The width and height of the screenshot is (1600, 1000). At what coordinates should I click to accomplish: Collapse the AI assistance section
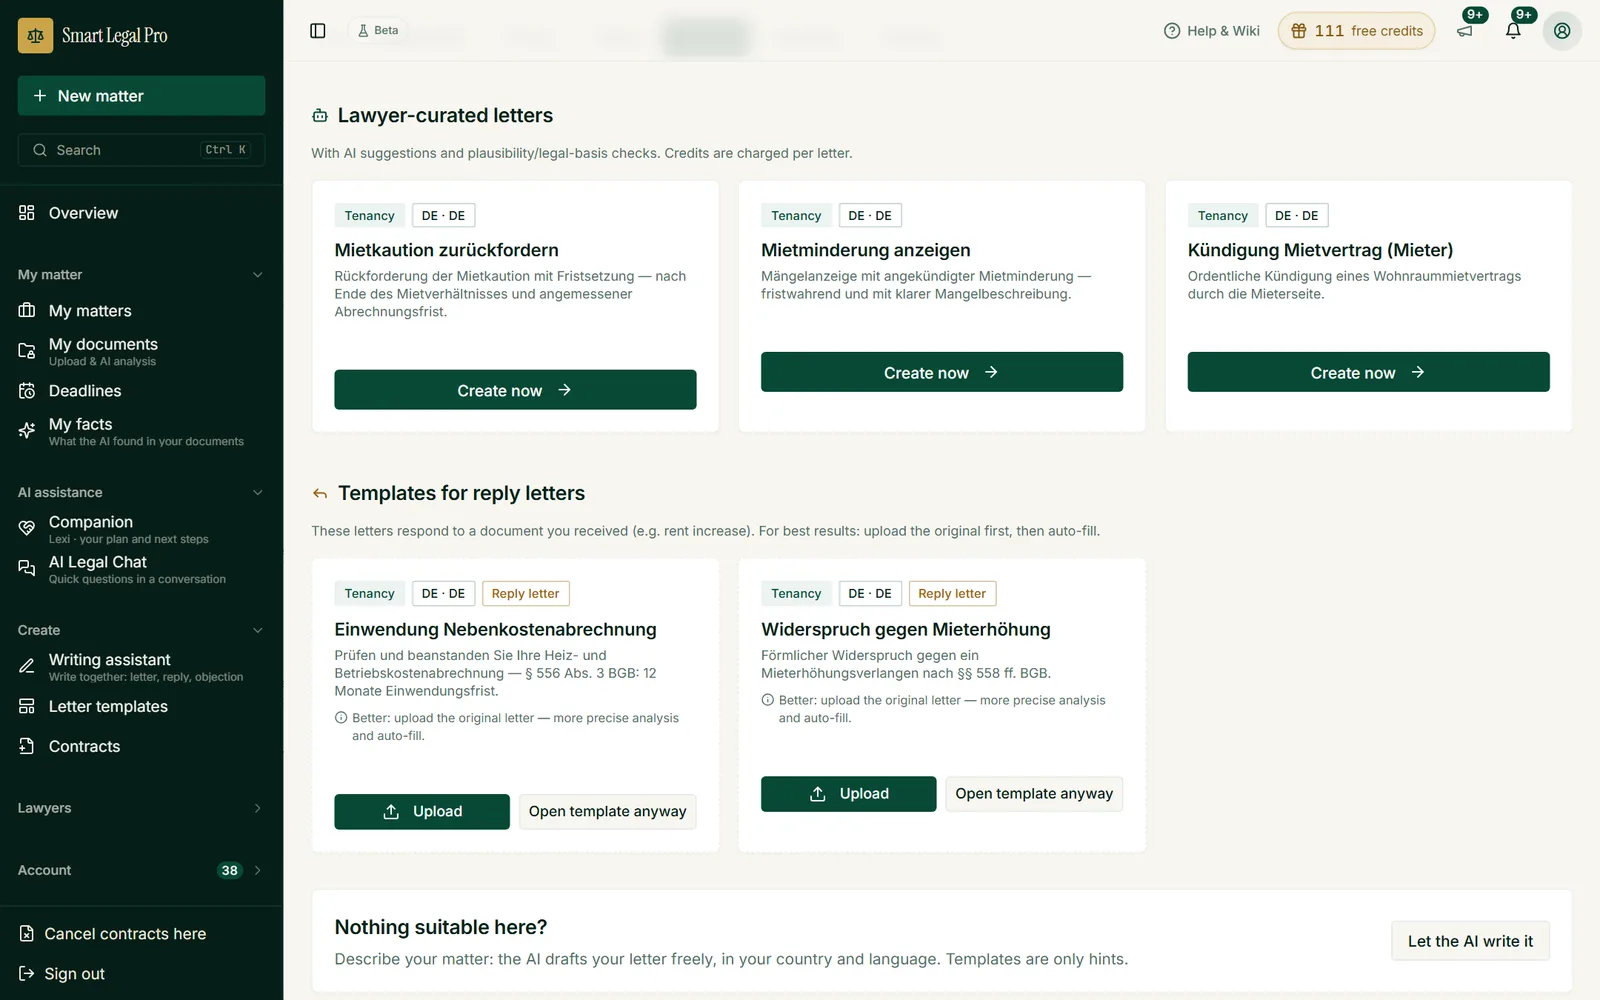click(x=141, y=493)
